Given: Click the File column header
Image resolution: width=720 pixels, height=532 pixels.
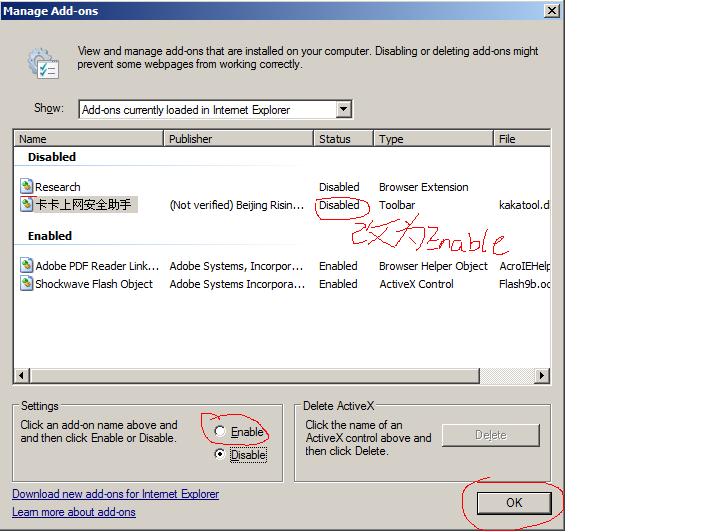Looking at the screenshot, I should (x=522, y=139).
